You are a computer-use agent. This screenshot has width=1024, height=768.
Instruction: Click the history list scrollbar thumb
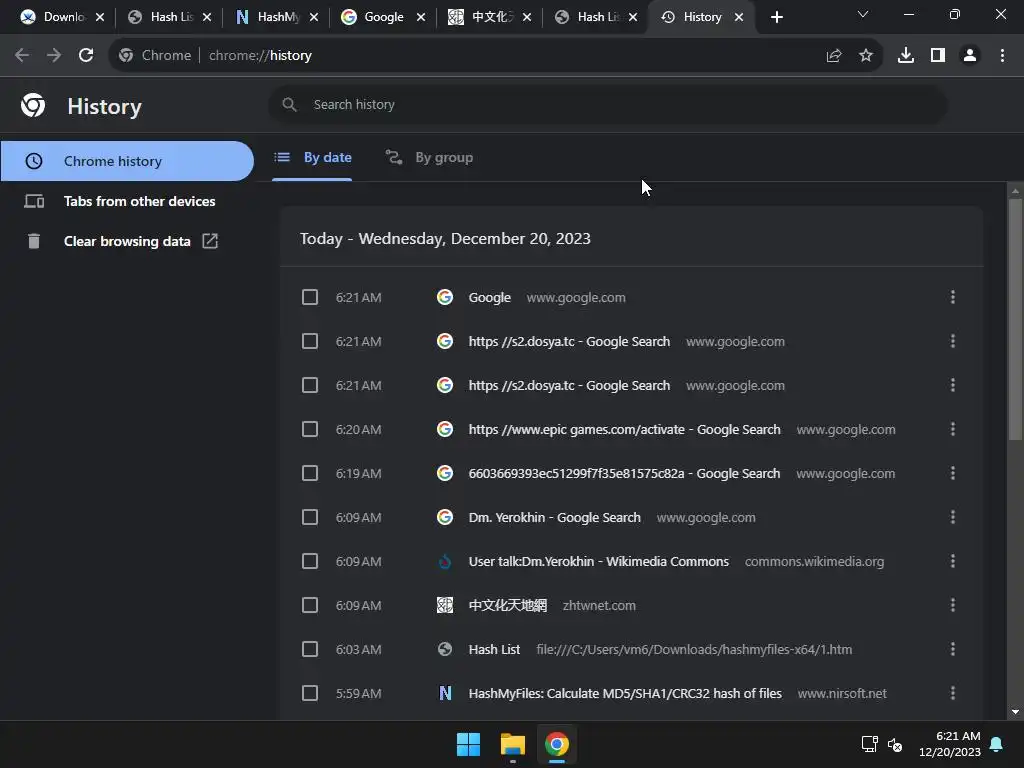click(x=1015, y=320)
